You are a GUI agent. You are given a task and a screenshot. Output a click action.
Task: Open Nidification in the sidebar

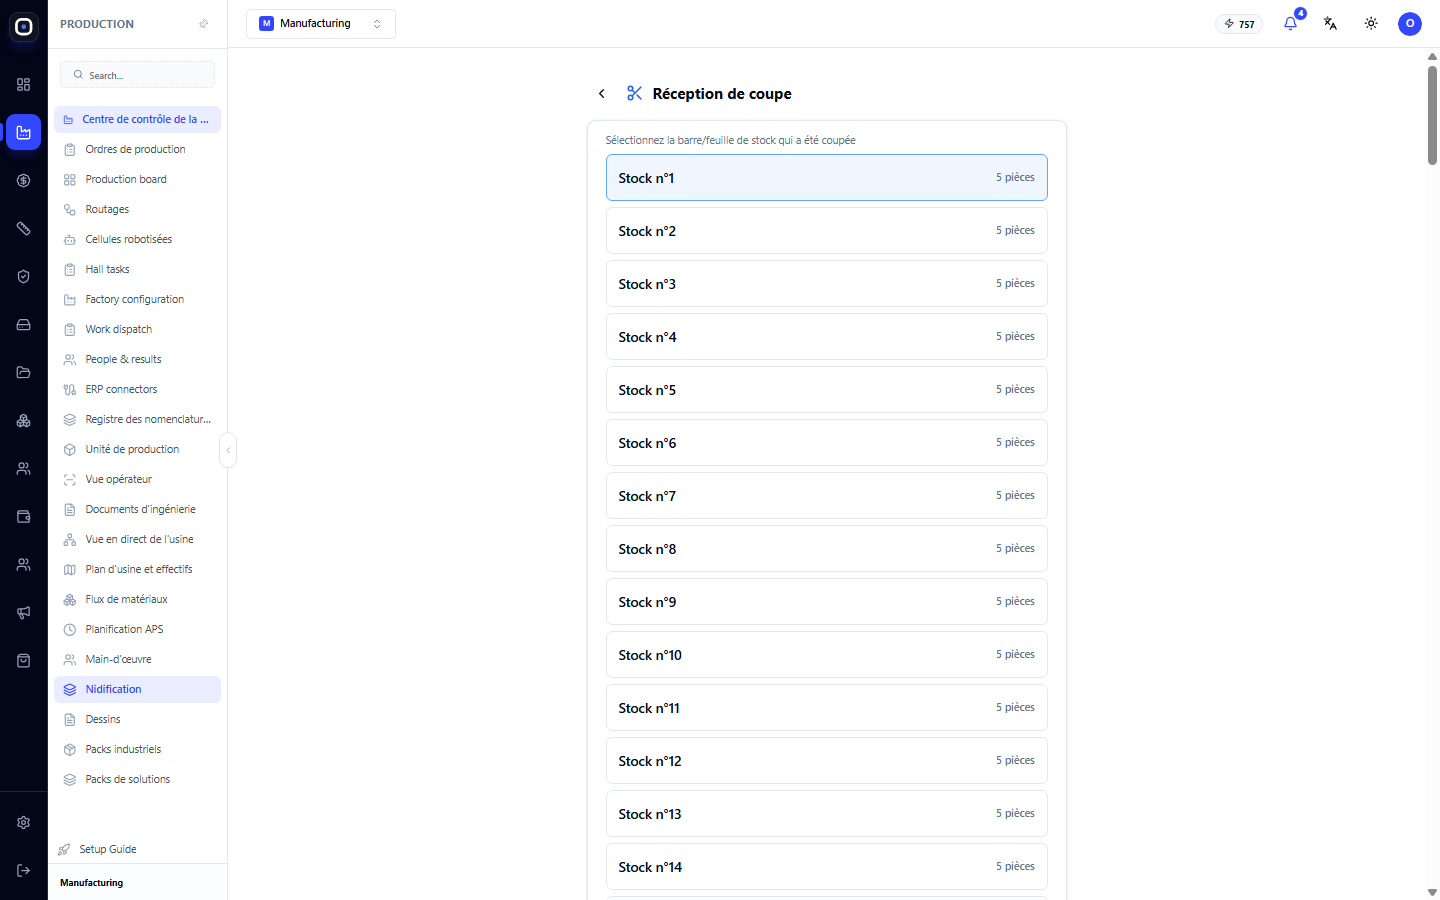137,689
